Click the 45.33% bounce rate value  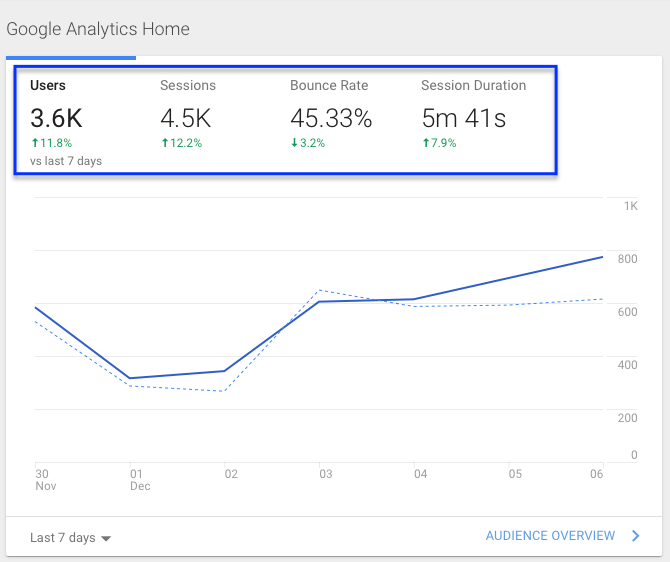[x=331, y=118]
